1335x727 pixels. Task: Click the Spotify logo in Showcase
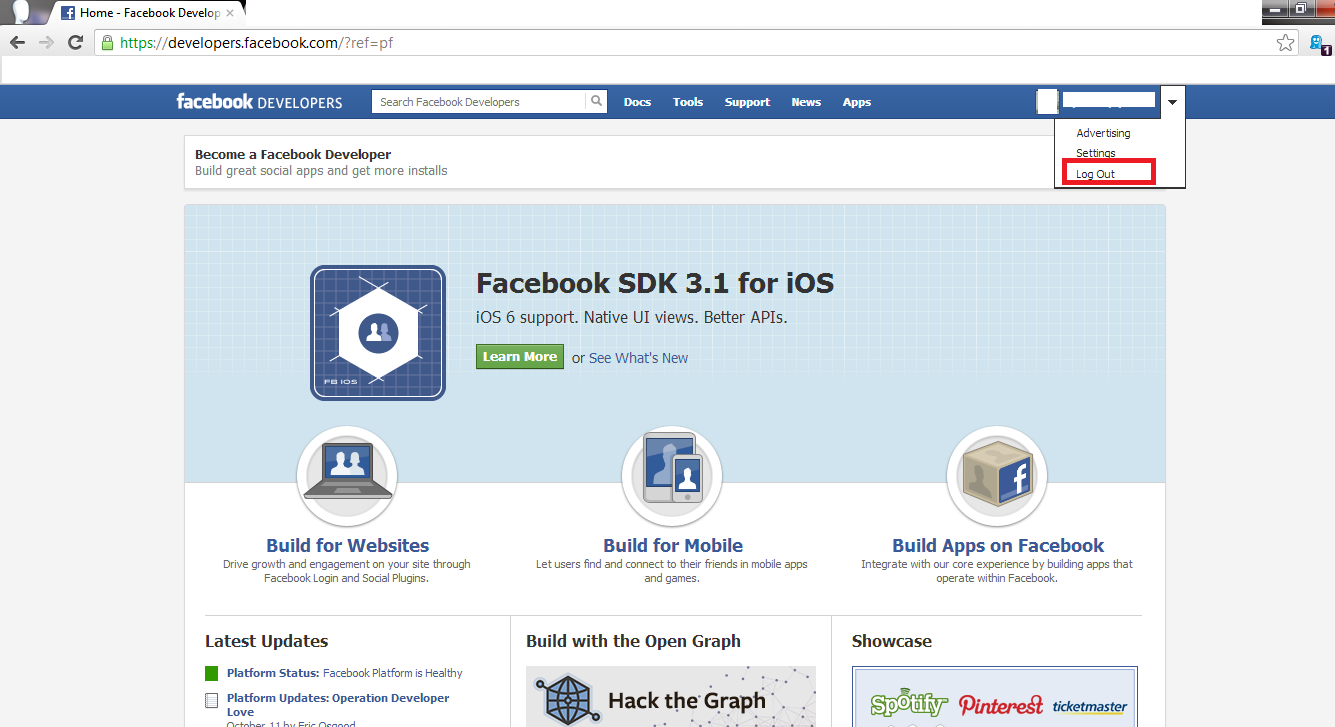click(908, 704)
